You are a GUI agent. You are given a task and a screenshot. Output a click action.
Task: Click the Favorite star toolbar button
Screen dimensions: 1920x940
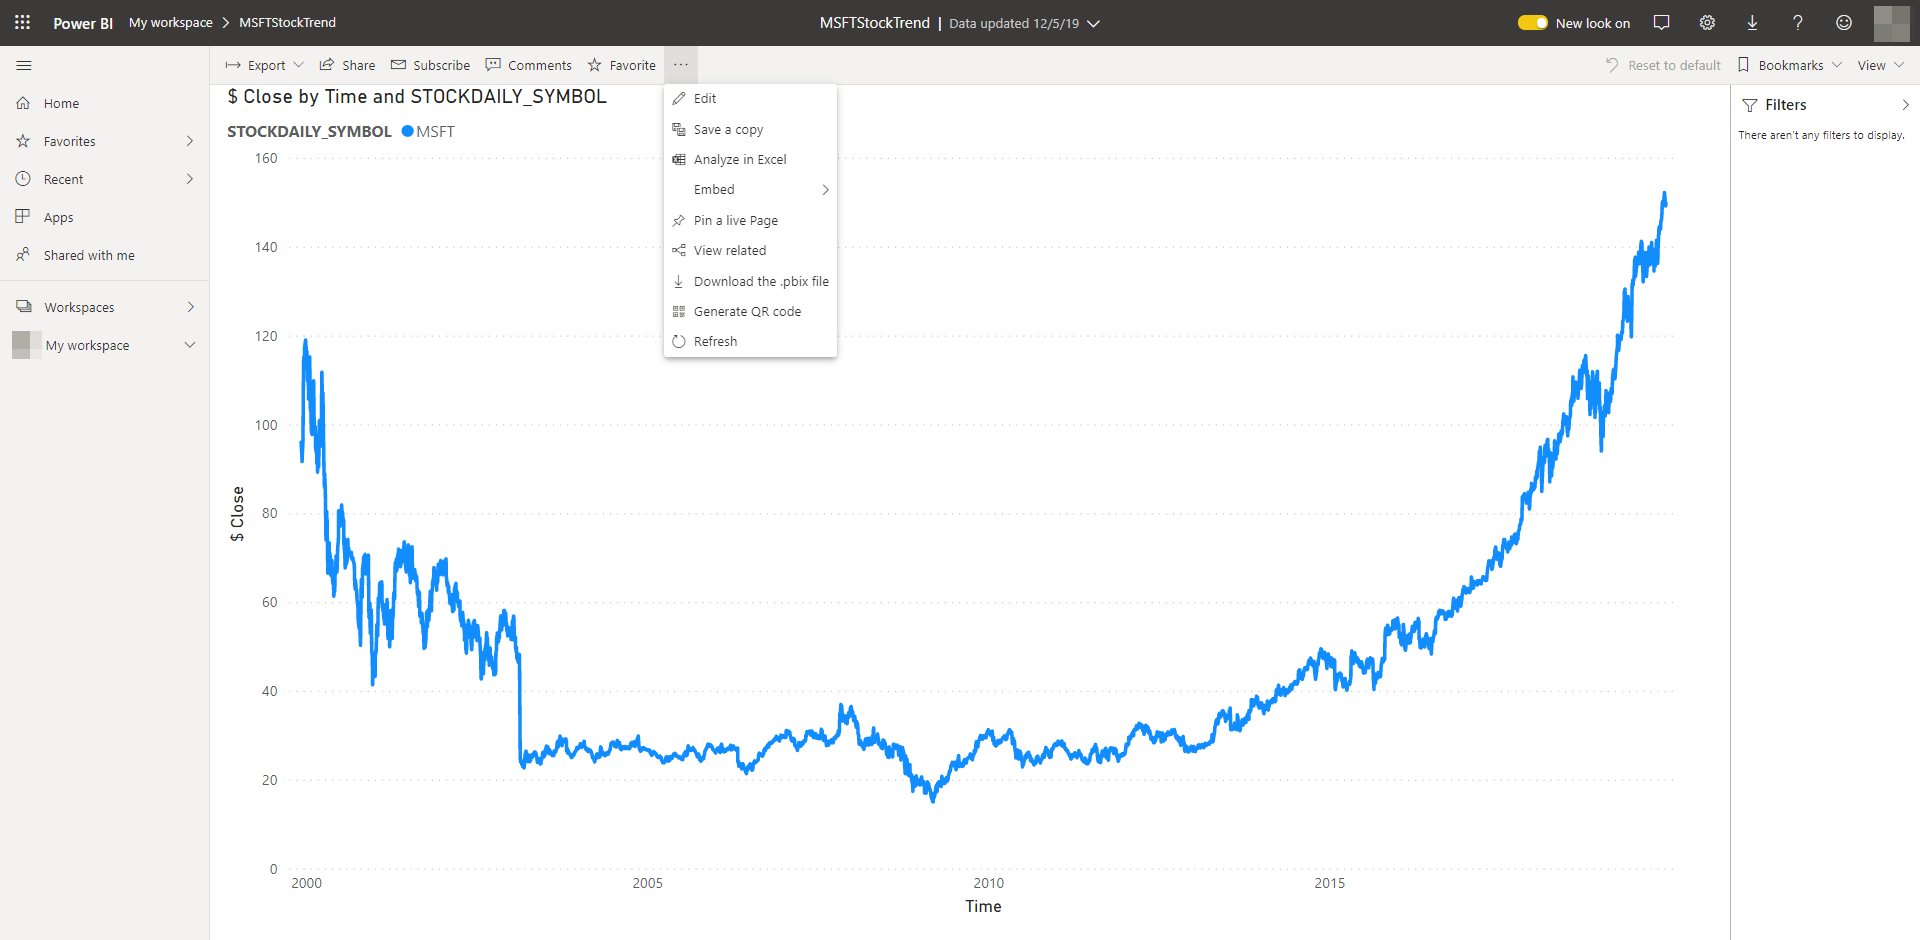coord(622,65)
